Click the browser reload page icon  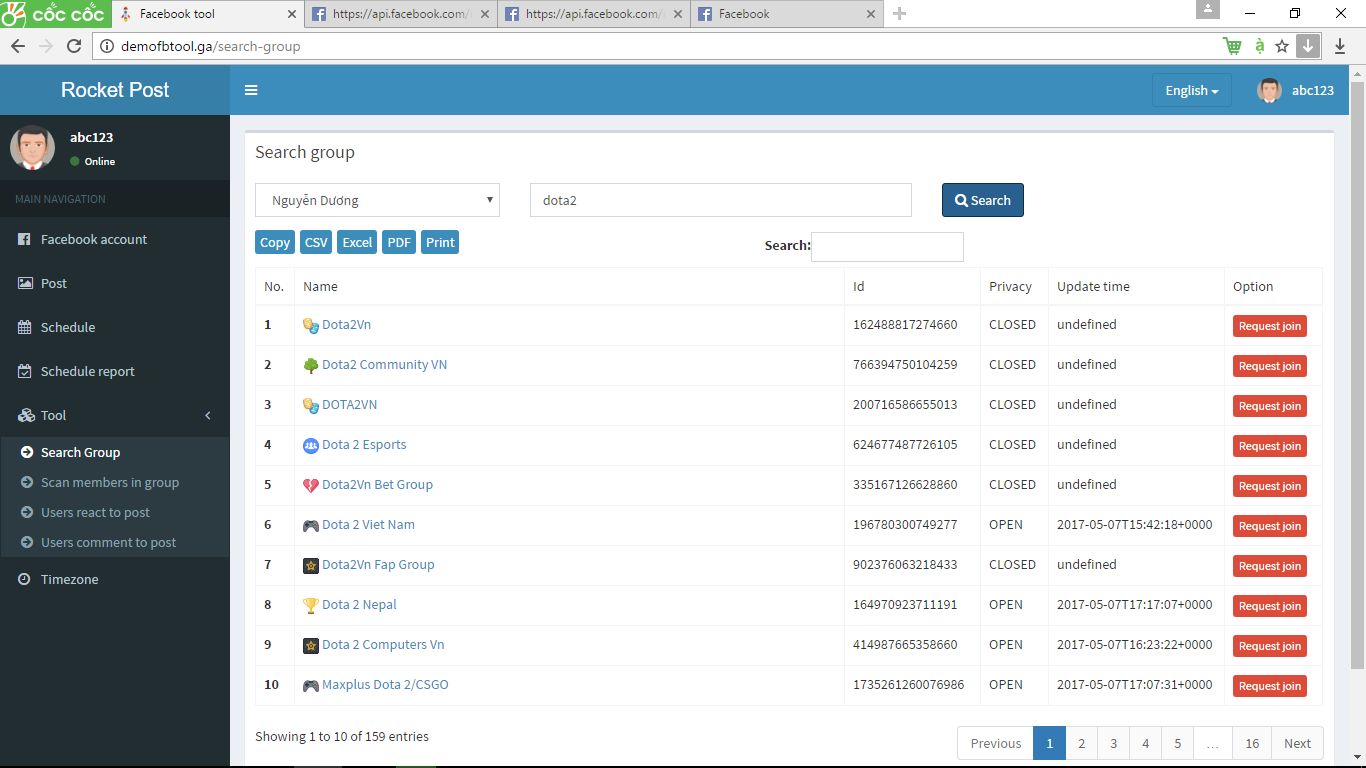tap(74, 46)
